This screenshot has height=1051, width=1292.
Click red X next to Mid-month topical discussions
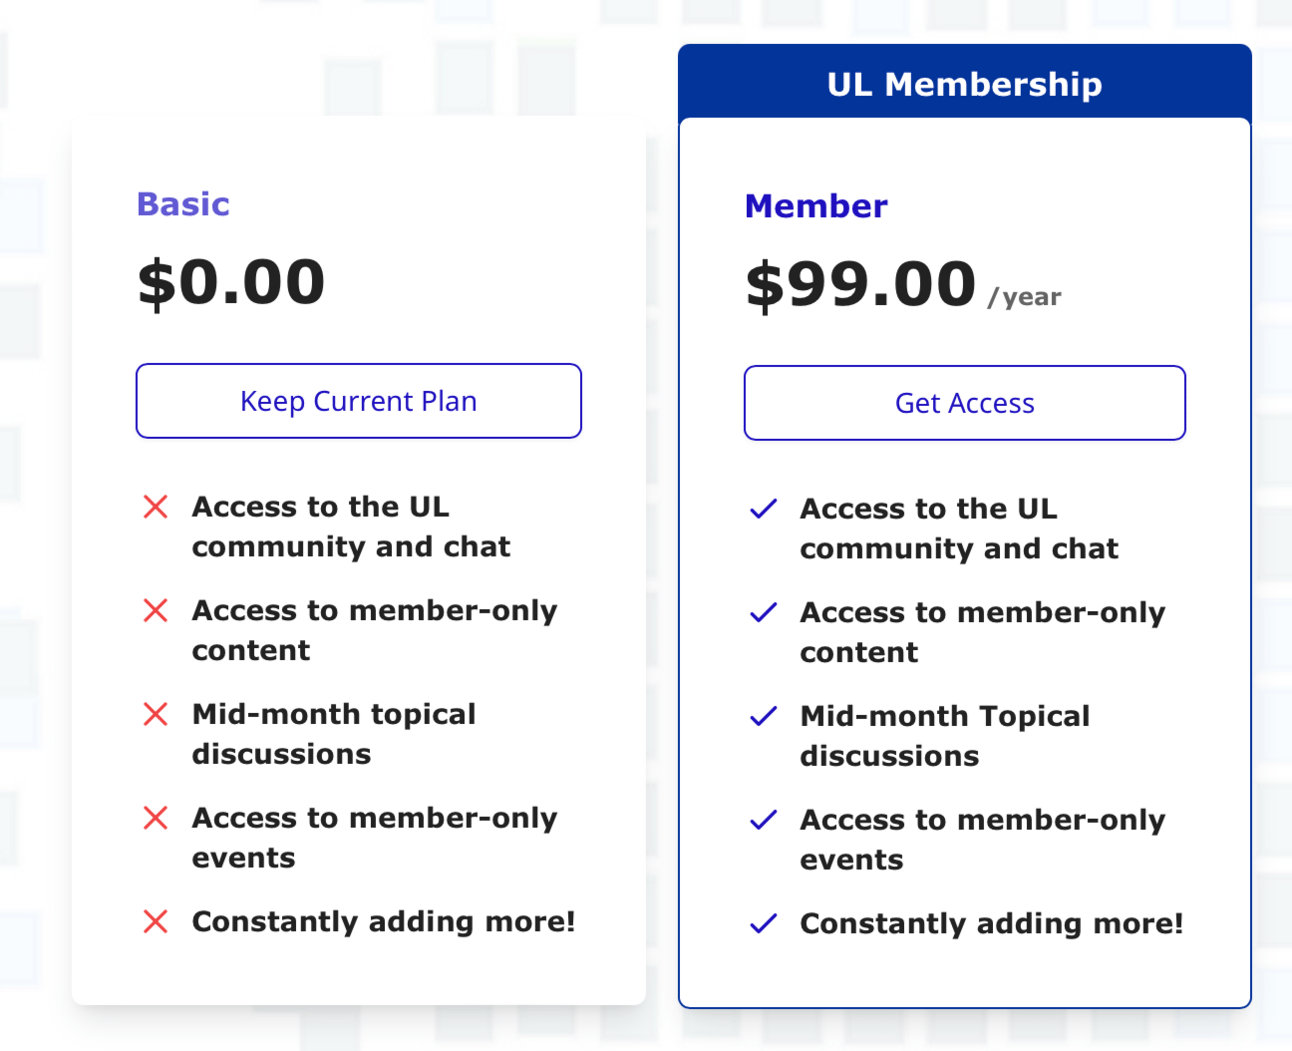point(156,714)
